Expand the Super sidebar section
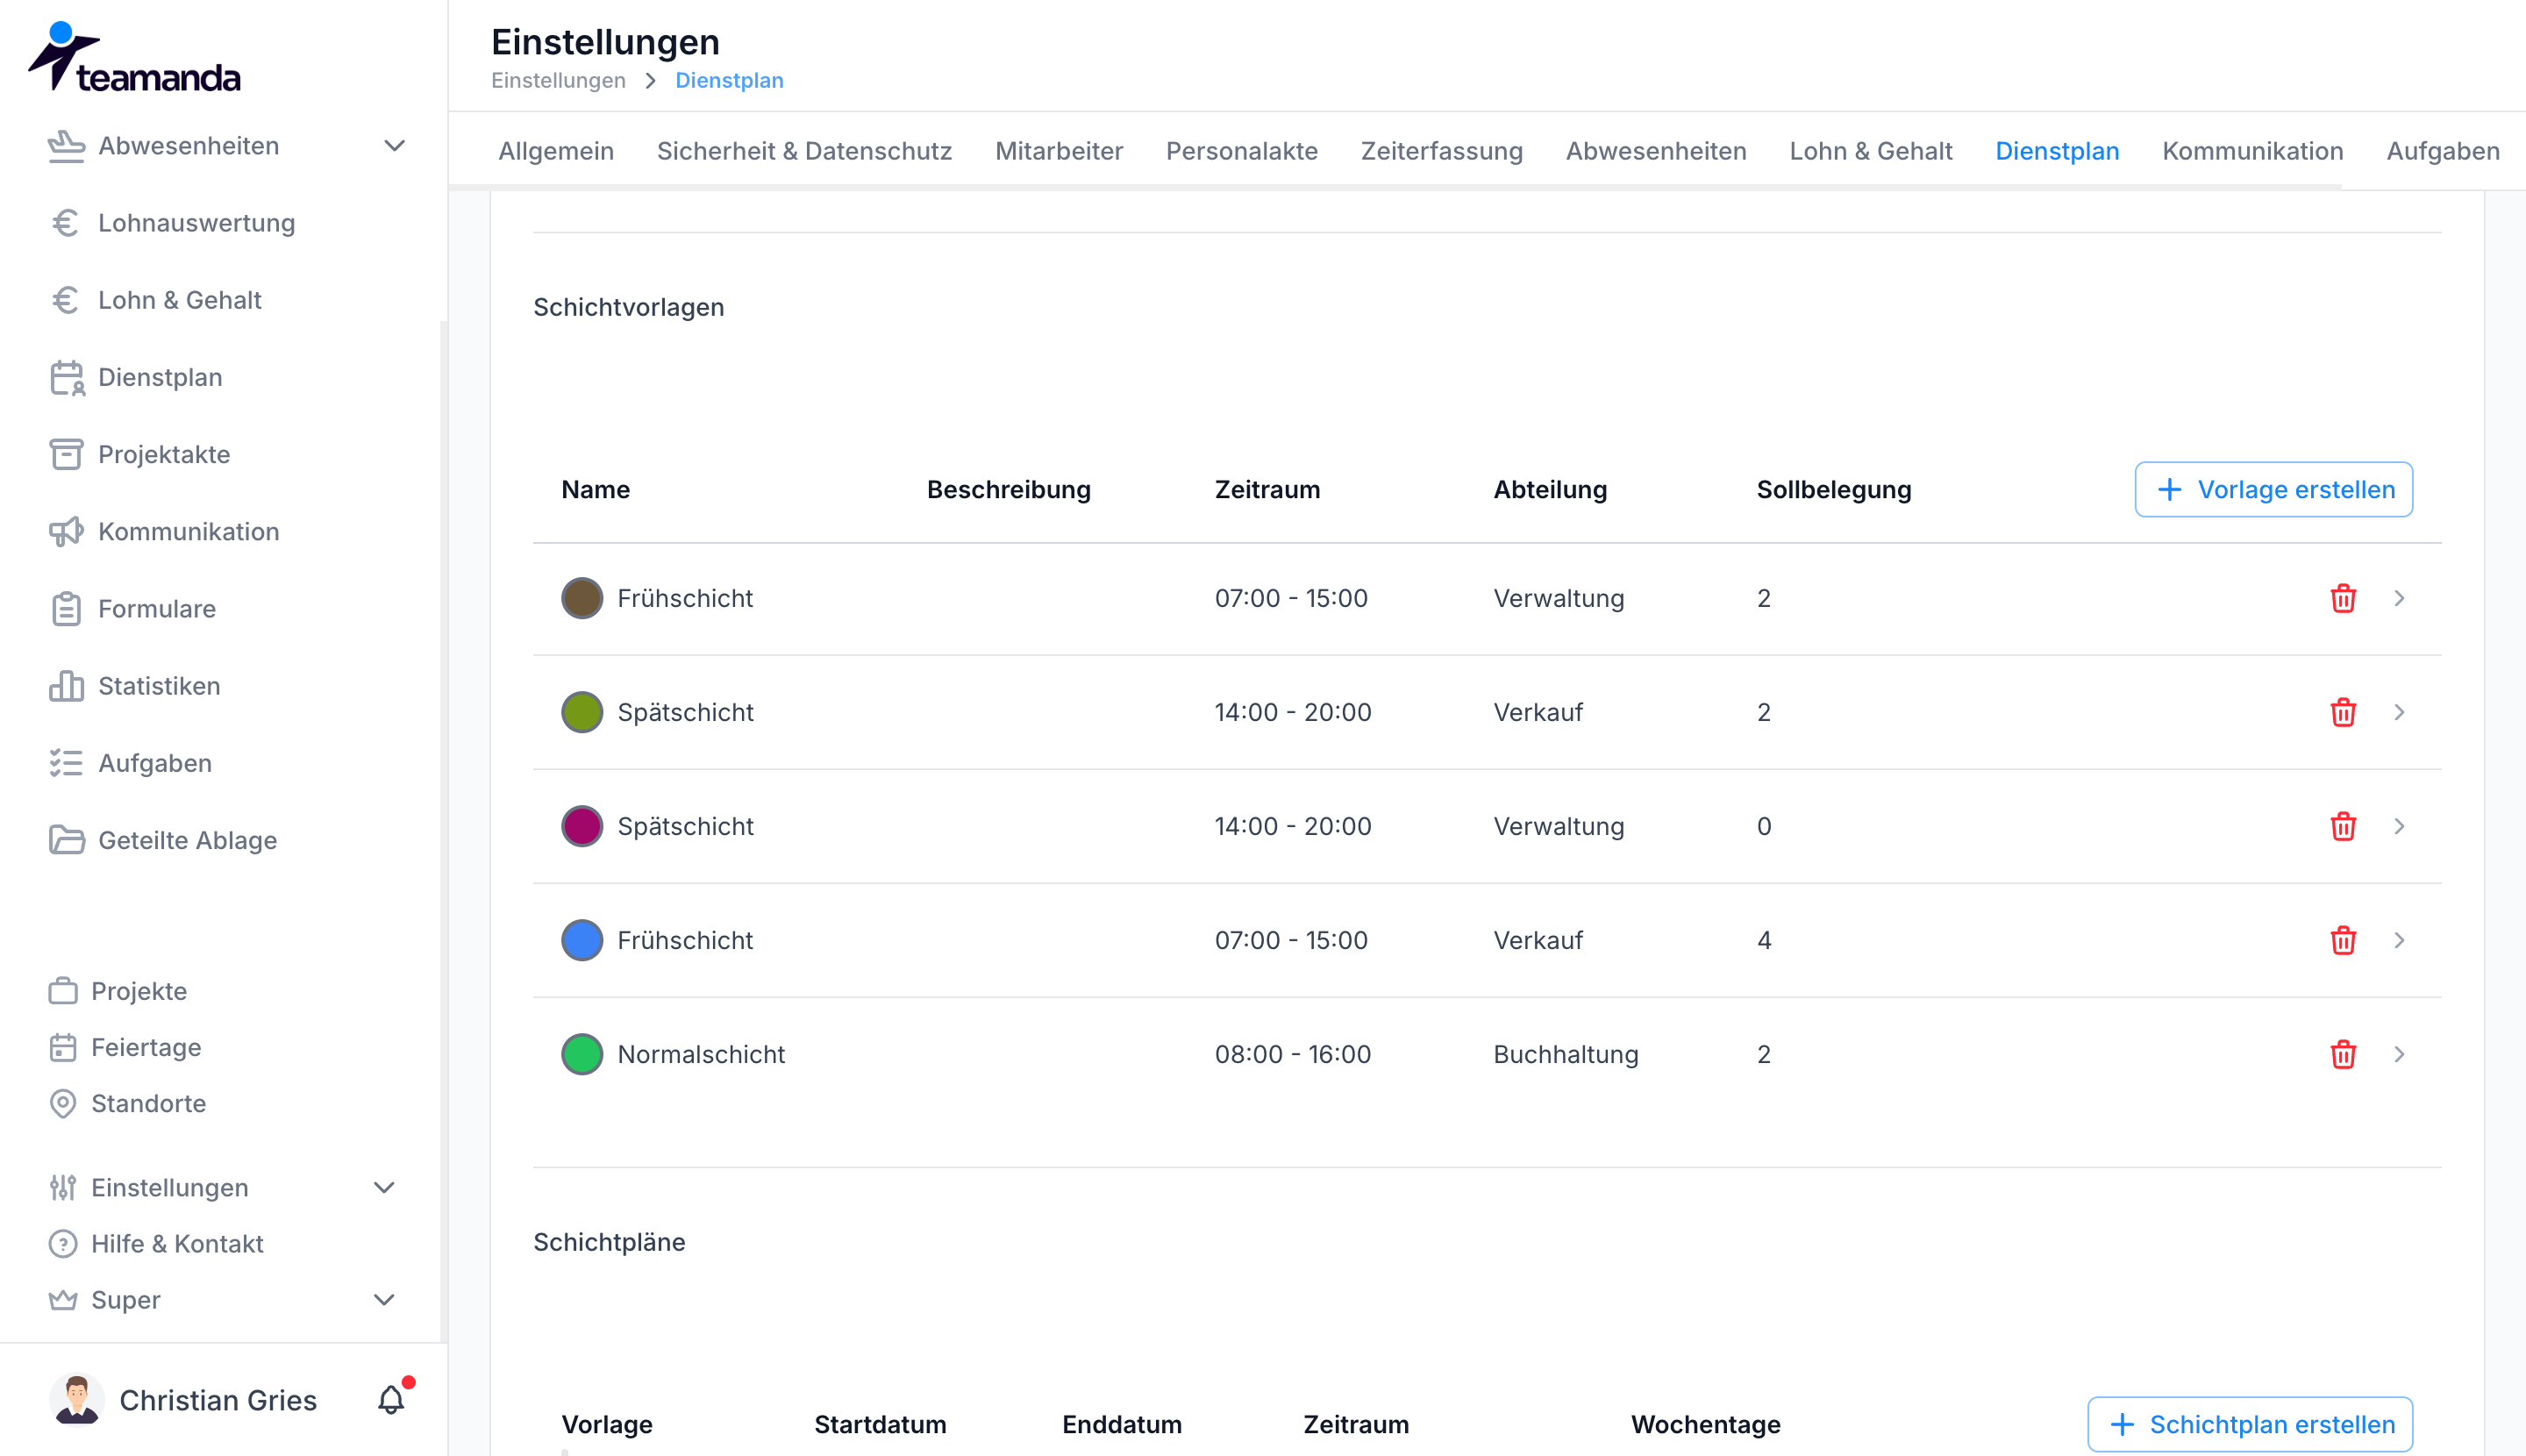The height and width of the screenshot is (1456, 2526). point(384,1300)
